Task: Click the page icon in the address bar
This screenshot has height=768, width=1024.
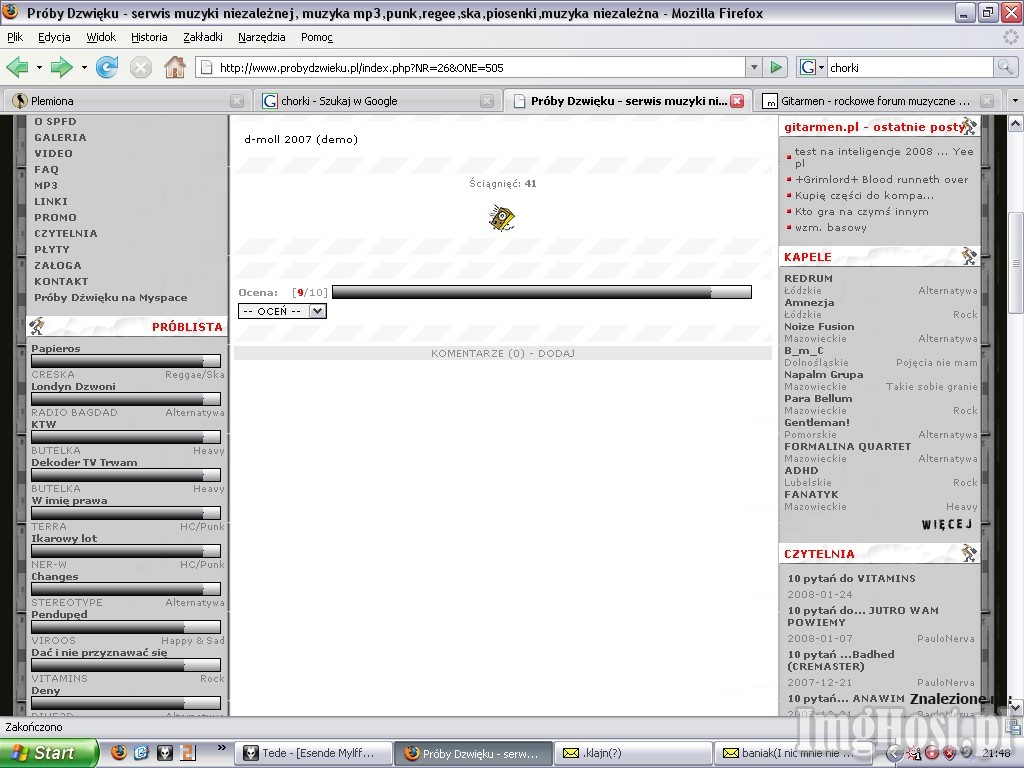Action: [206, 67]
